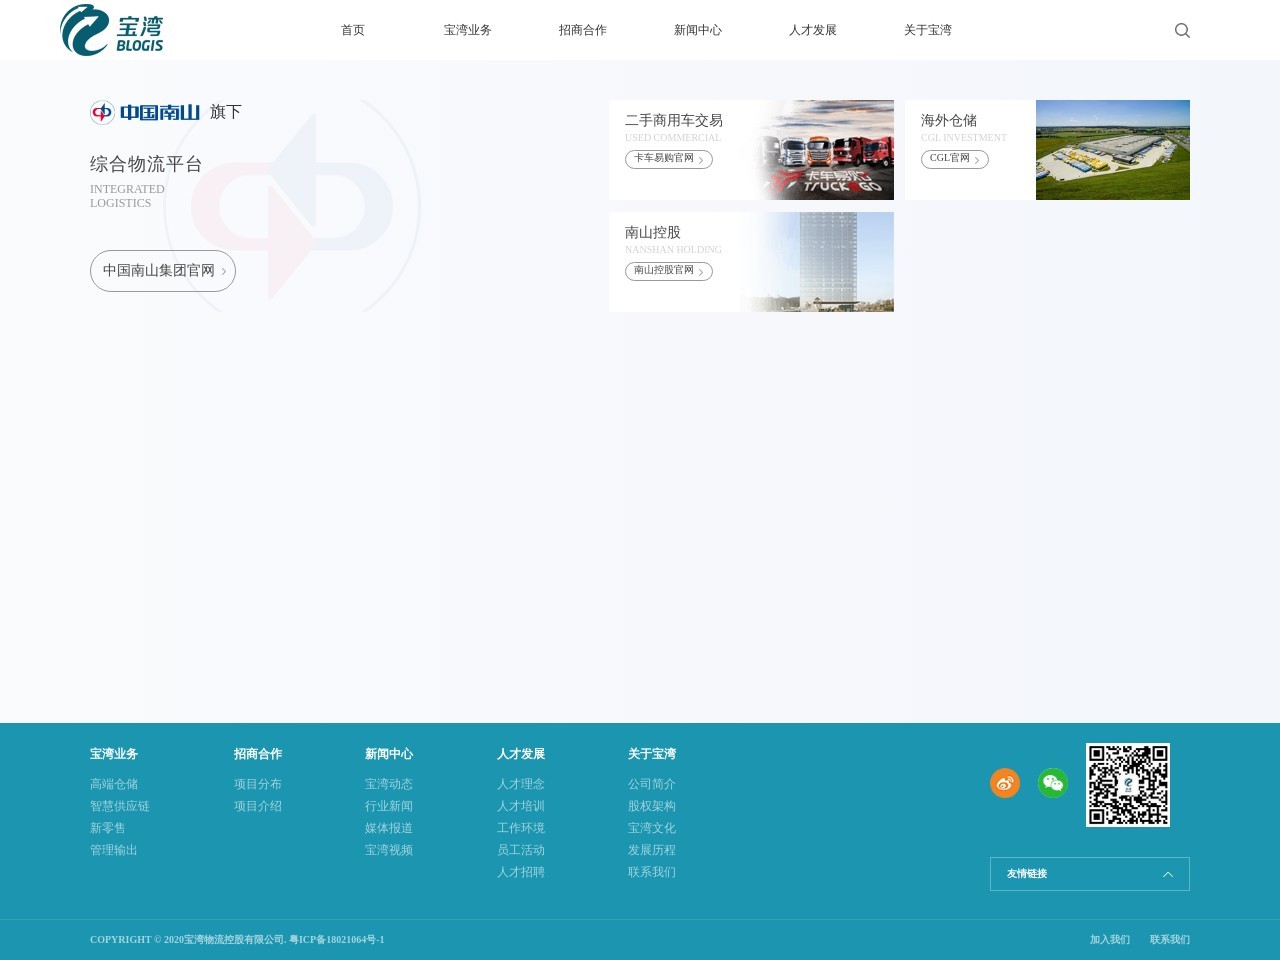Click the QR code image

tap(1128, 785)
